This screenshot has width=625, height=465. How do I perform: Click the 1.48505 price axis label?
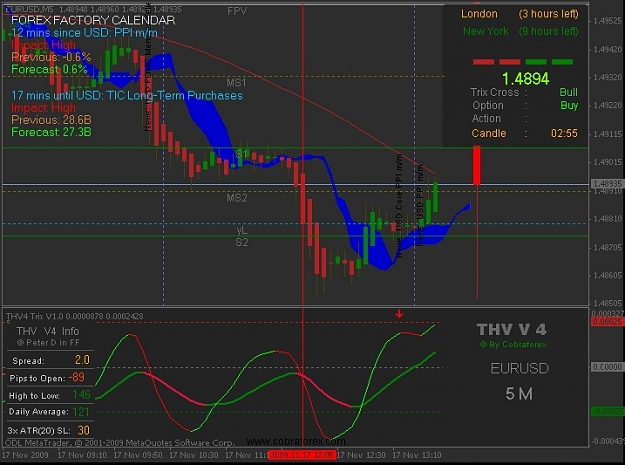pyautogui.click(x=607, y=303)
